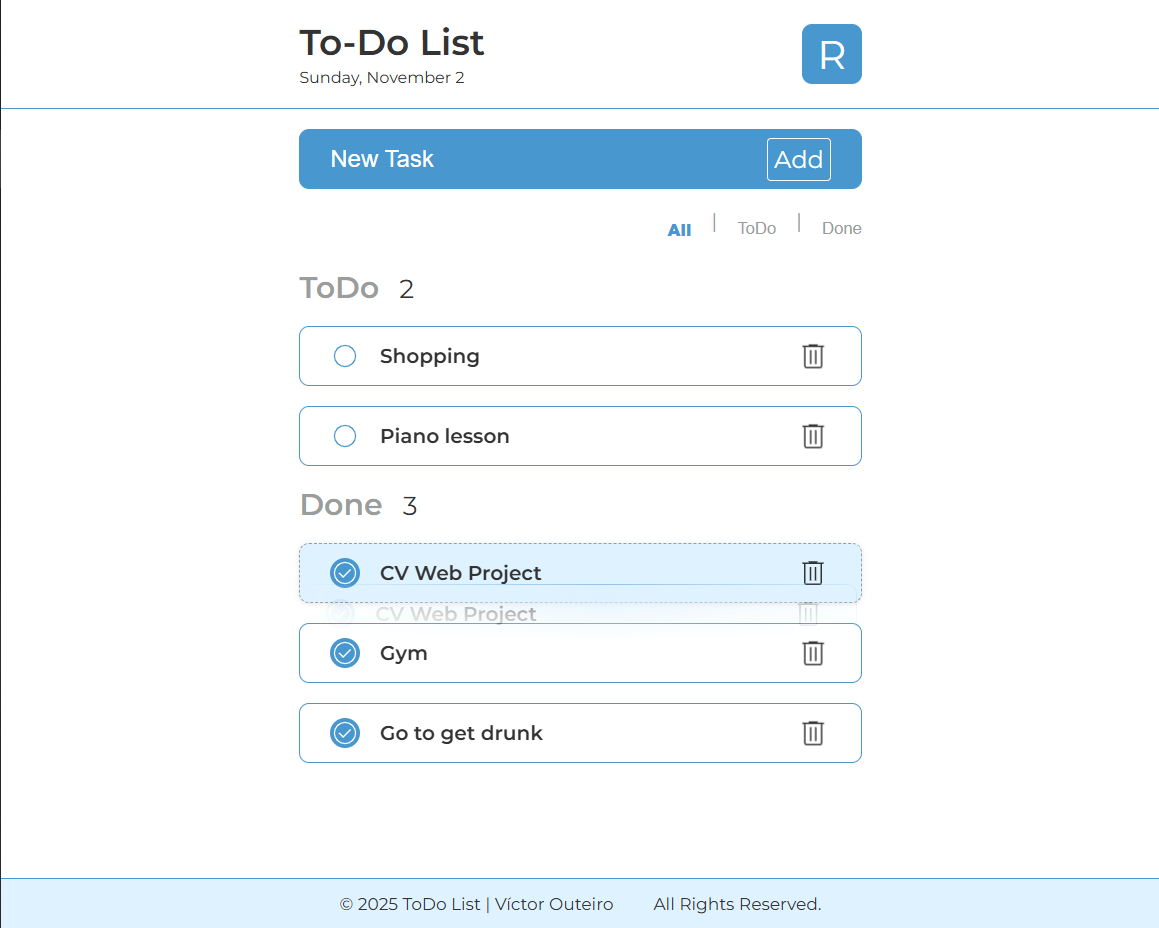Viewport: 1159px width, 928px height.
Task: Click the Víctor Outeiro footer text
Action: pos(554,904)
